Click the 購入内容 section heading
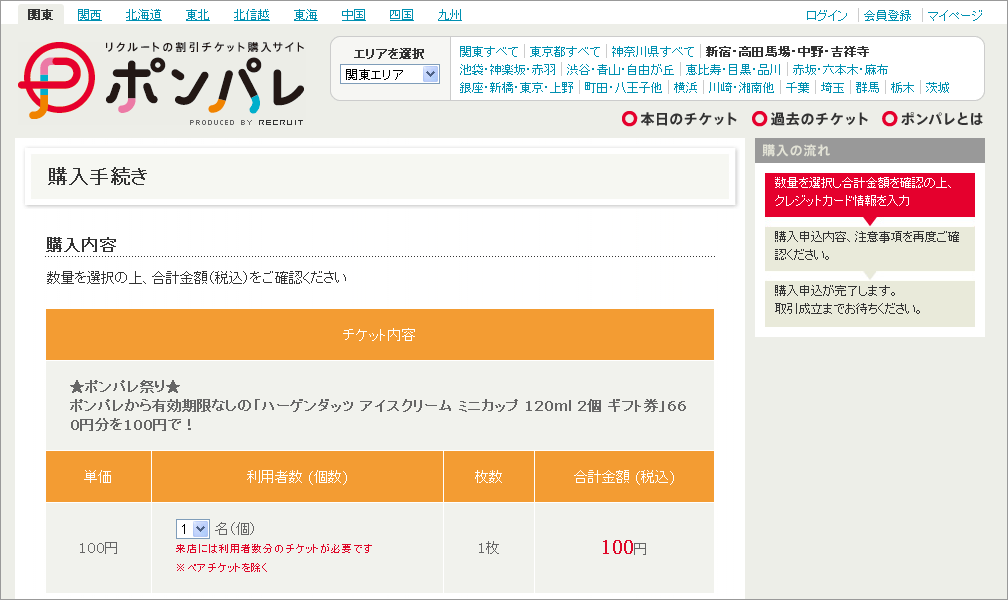The width and height of the screenshot is (1008, 600). [x=81, y=244]
